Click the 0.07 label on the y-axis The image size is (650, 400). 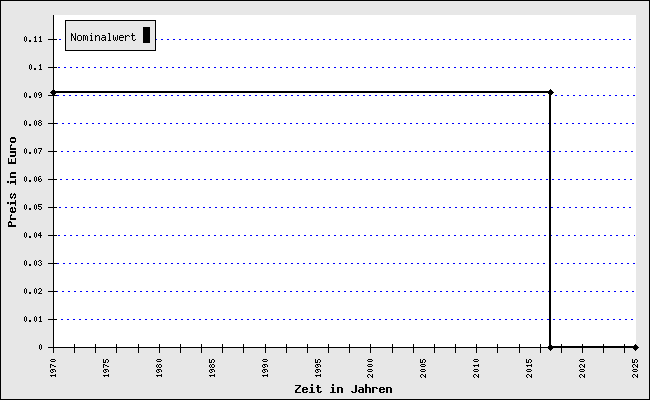point(36,151)
